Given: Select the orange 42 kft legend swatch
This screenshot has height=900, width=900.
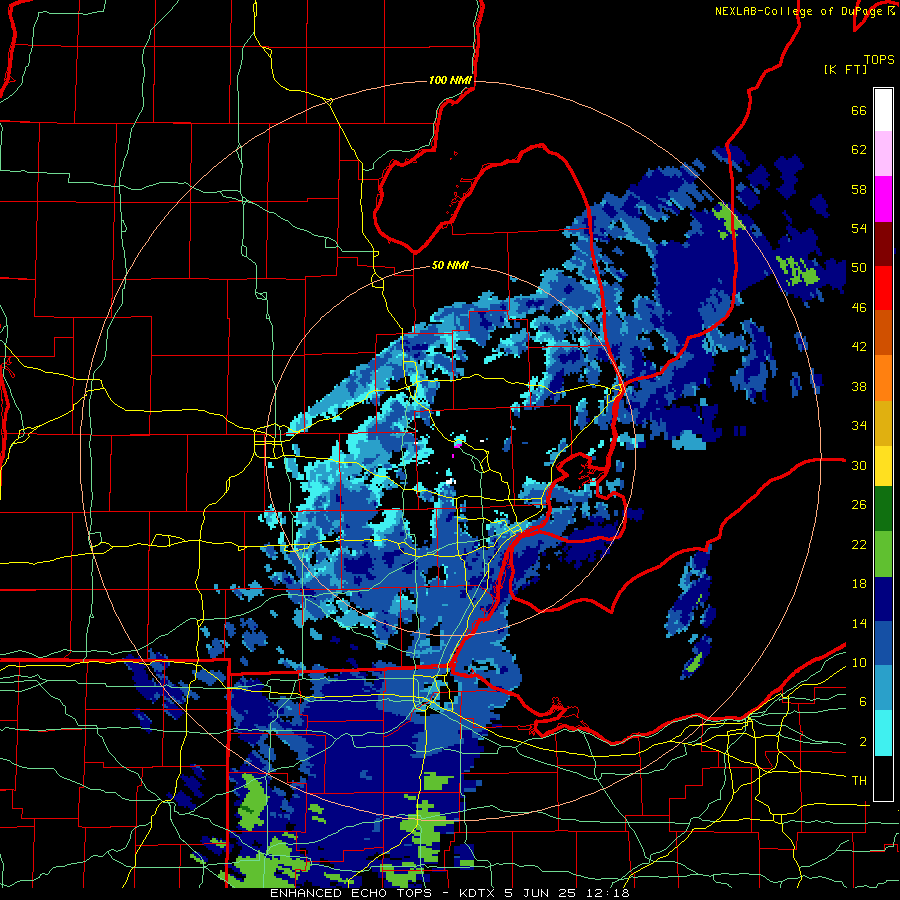Looking at the screenshot, I should pos(883,378).
